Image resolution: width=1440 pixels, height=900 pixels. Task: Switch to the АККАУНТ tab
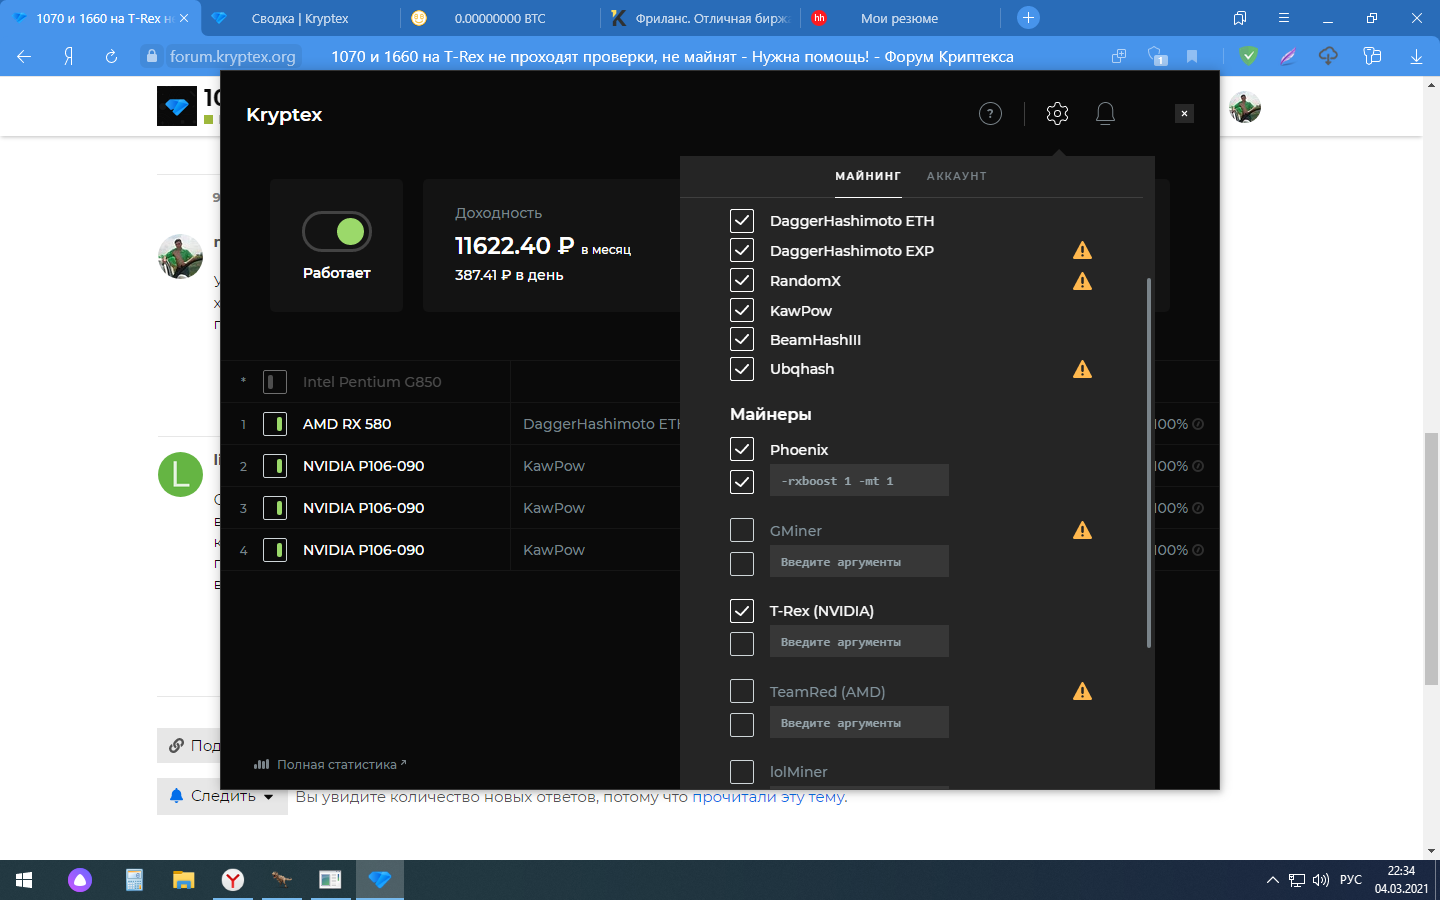(957, 176)
